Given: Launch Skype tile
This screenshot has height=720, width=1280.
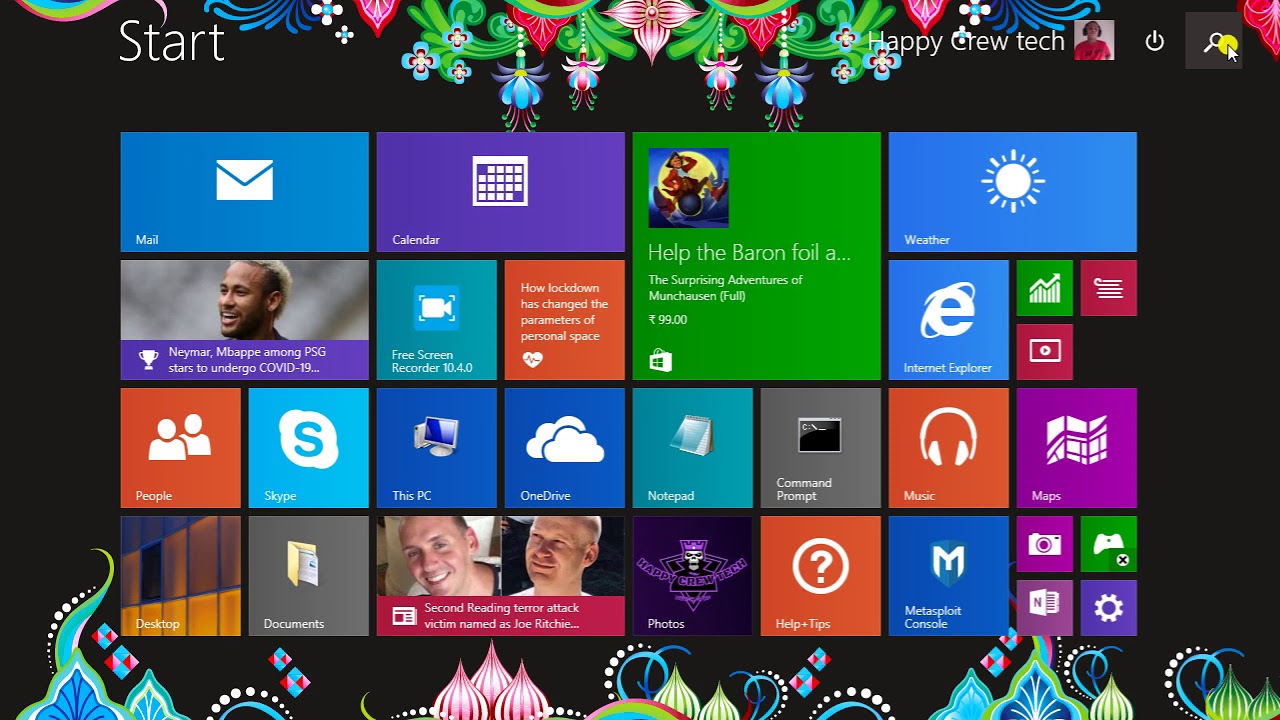Looking at the screenshot, I should 308,448.
